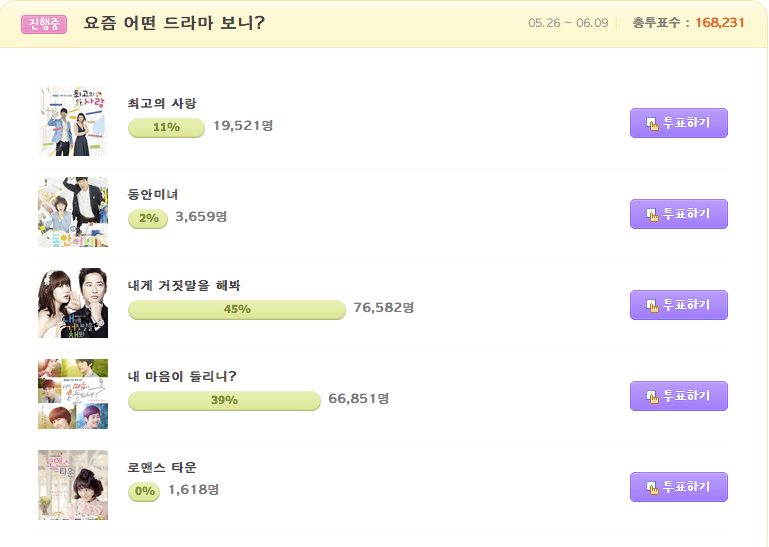
Task: Open the 최고의 사랑 poster thumbnail
Action: click(73, 121)
